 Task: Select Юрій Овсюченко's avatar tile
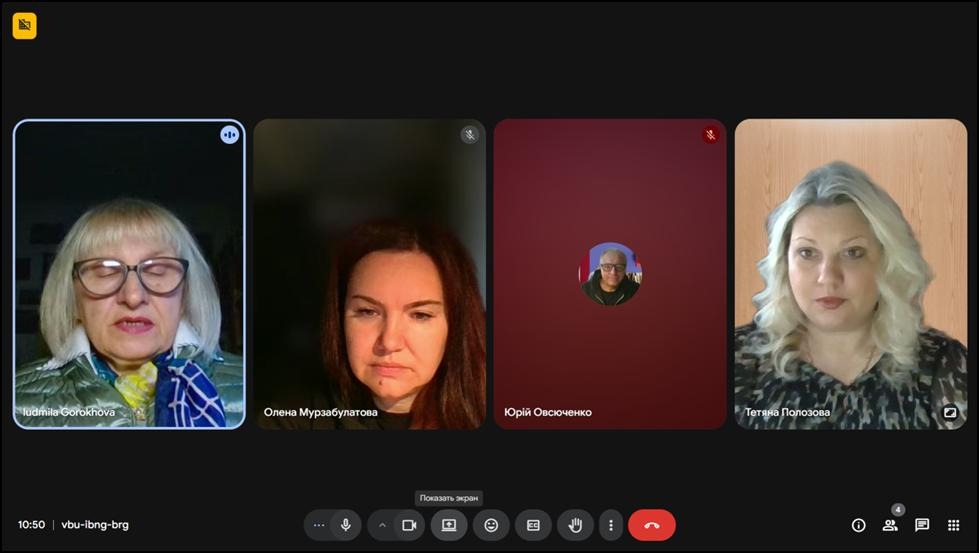610,274
